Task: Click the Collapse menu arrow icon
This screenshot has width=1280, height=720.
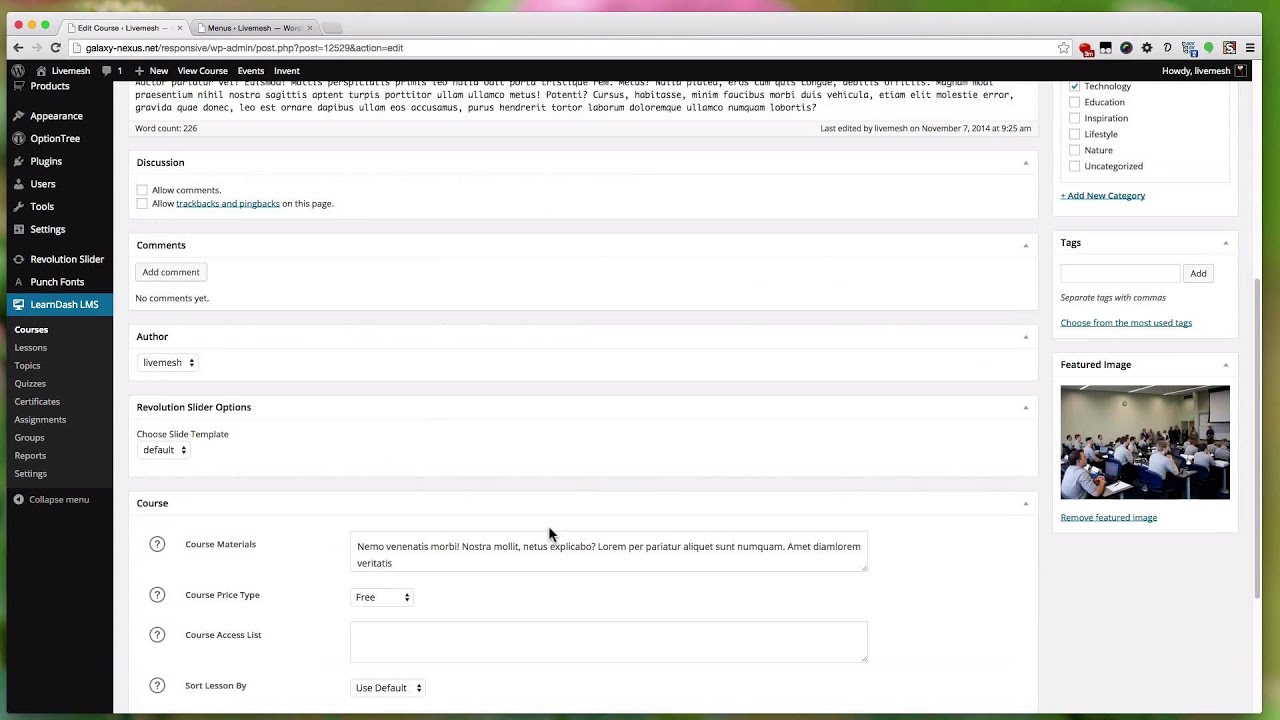Action: (19, 499)
